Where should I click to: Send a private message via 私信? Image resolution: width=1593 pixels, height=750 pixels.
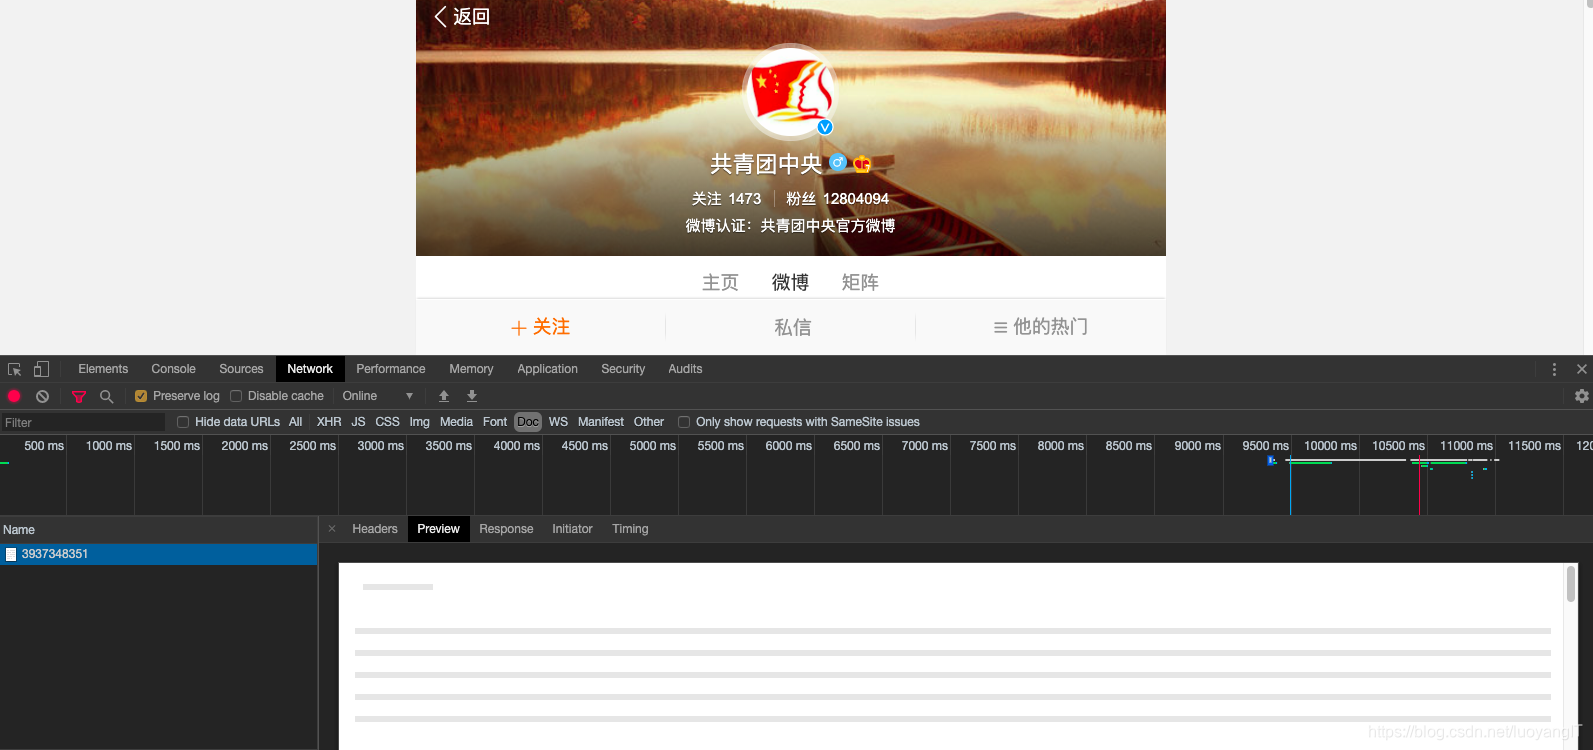pos(792,327)
